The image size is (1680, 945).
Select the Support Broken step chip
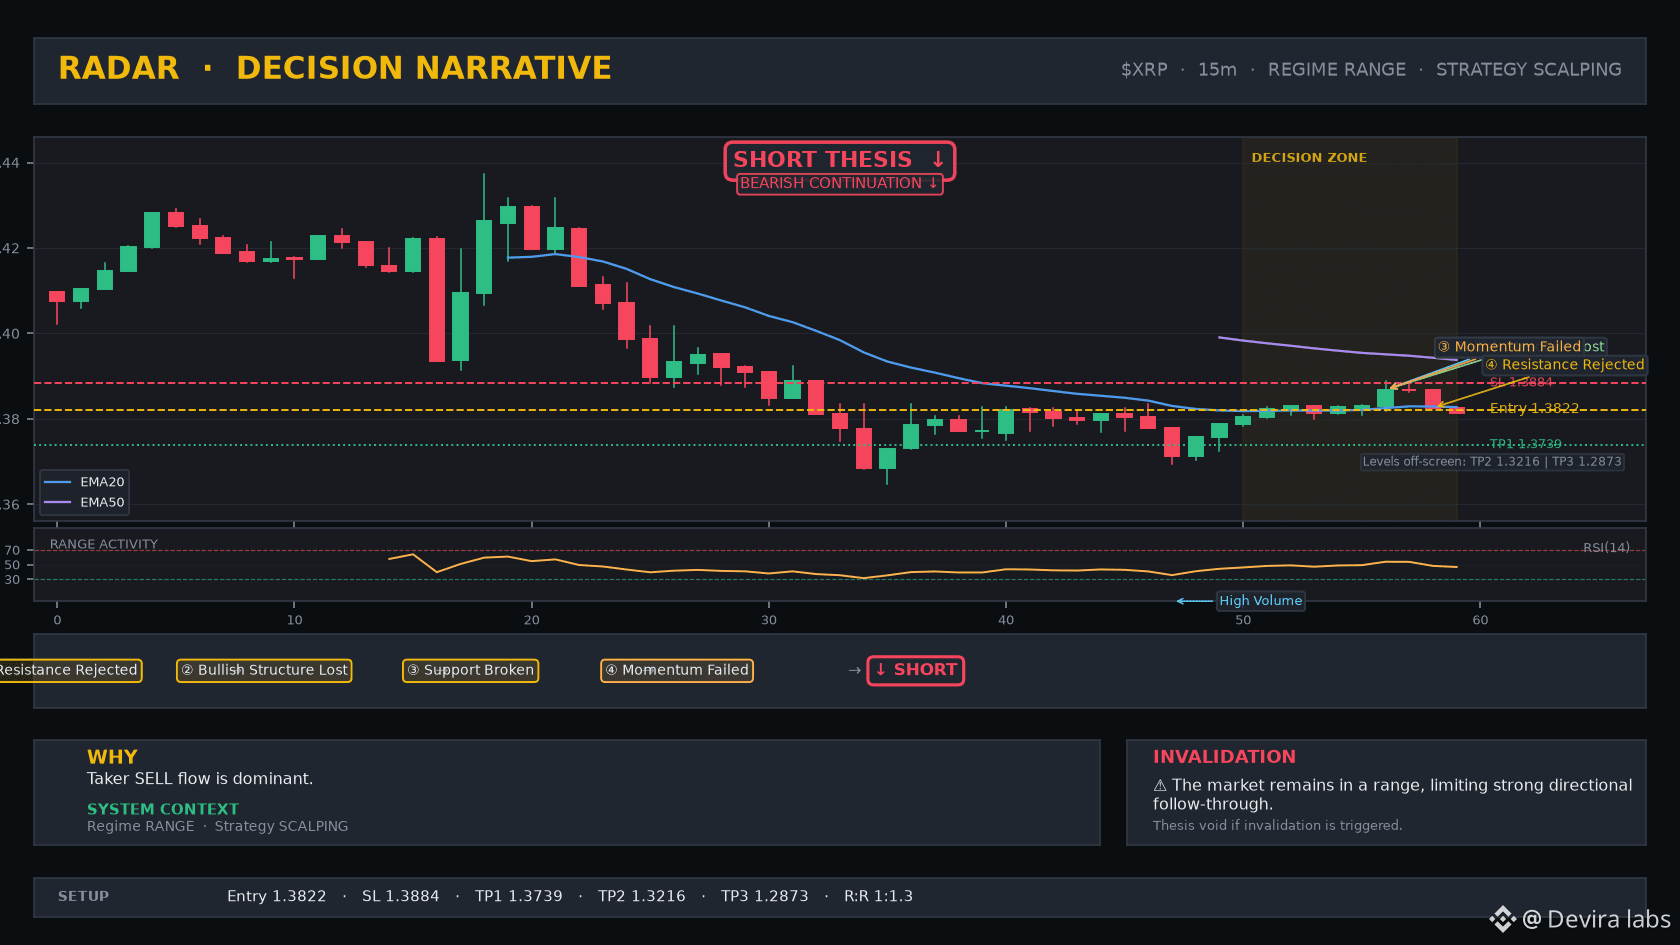470,670
